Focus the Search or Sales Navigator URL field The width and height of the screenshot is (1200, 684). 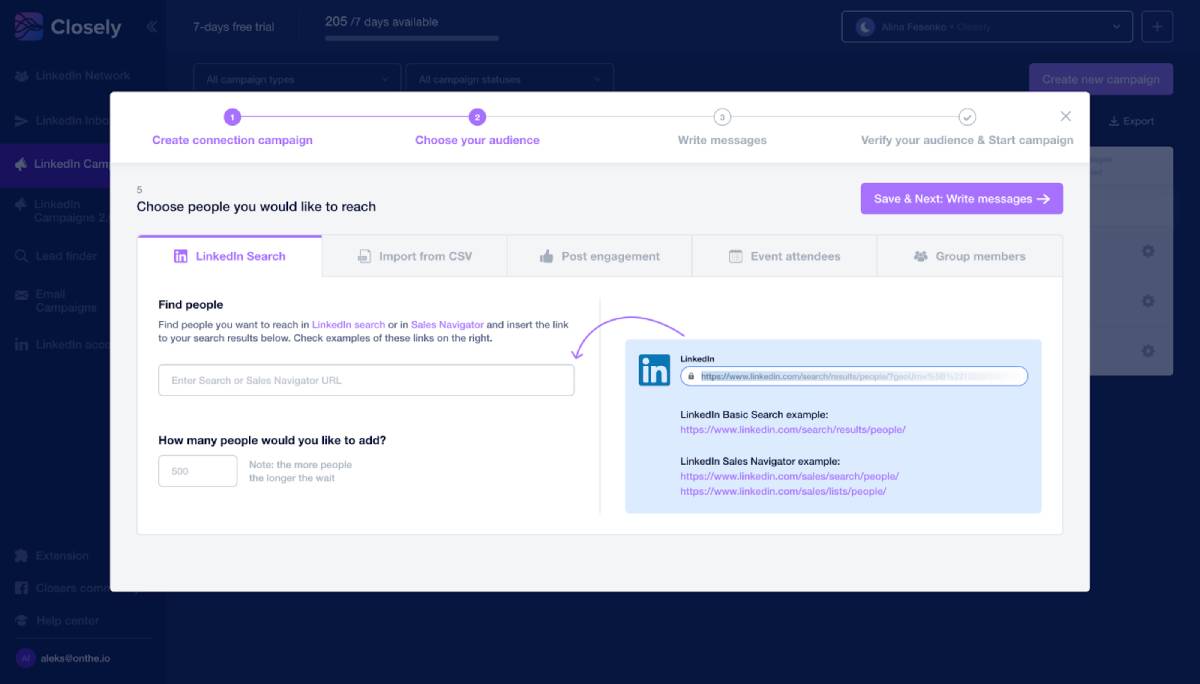(366, 380)
